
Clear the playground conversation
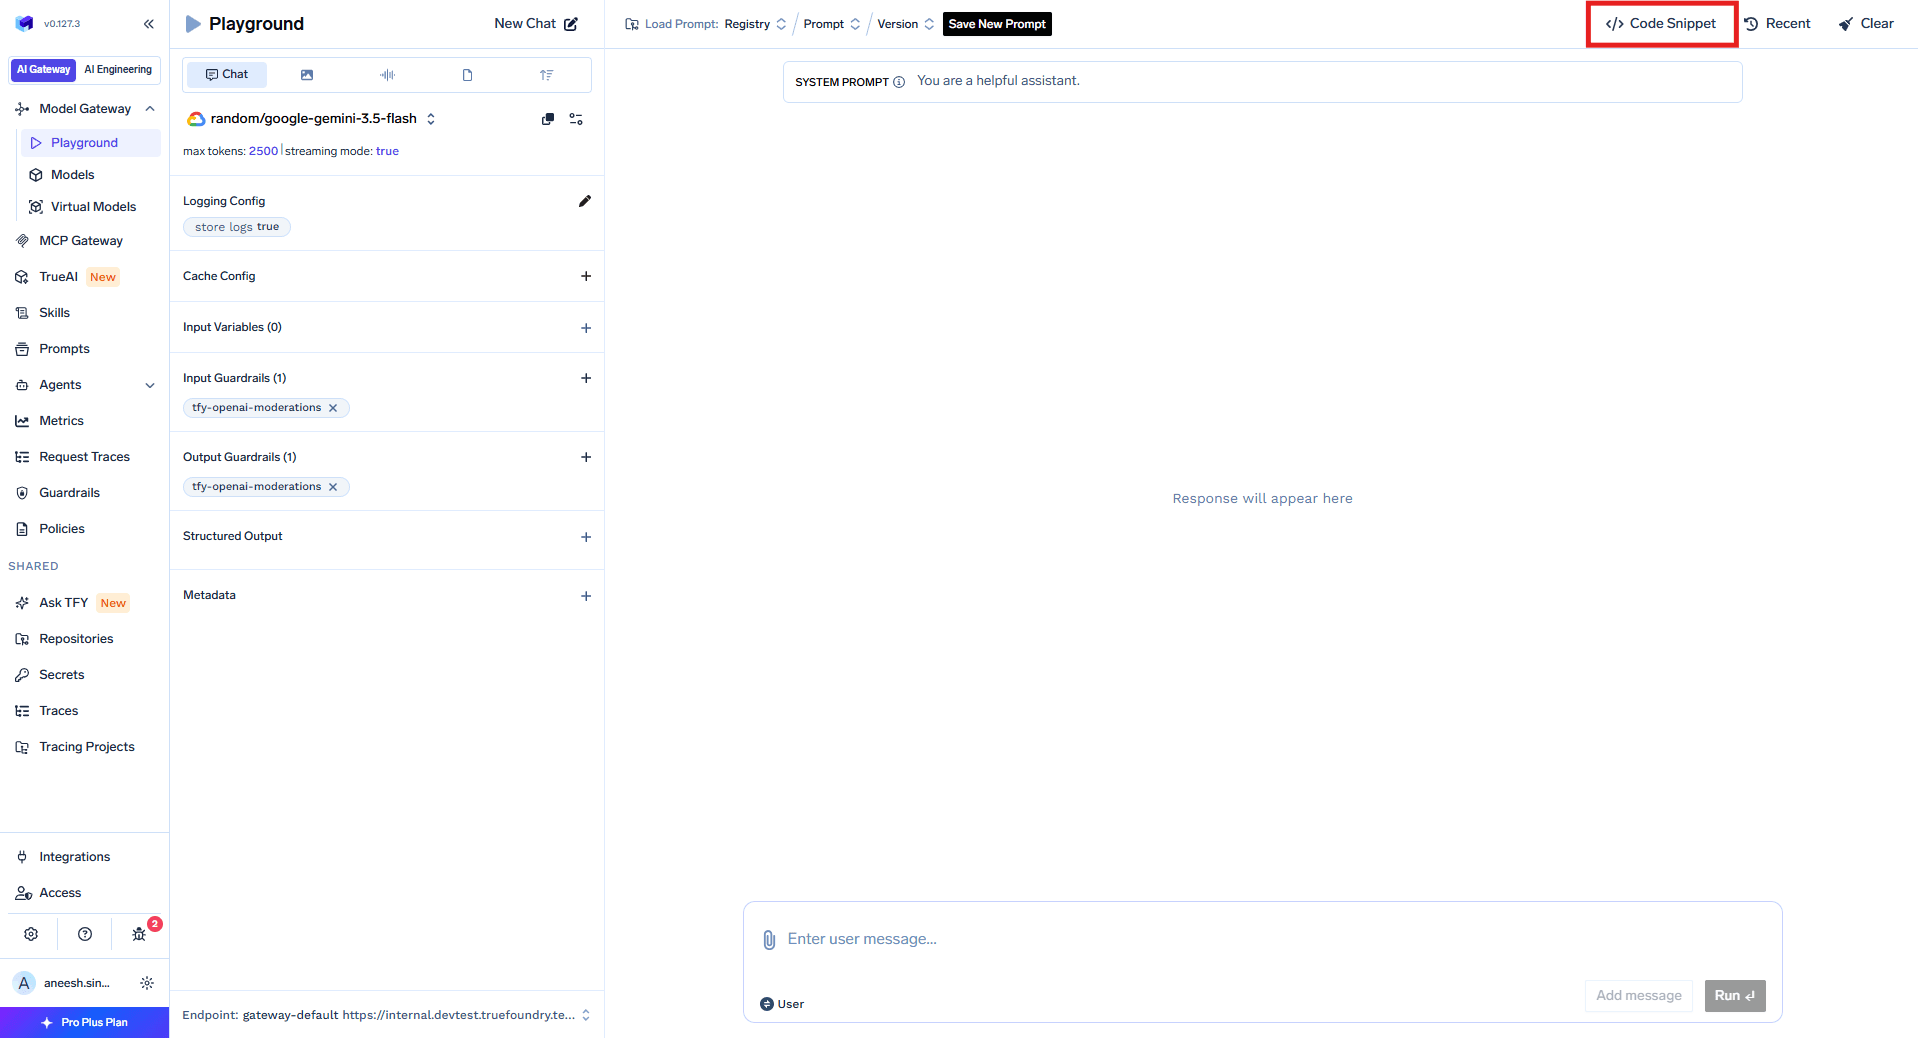tap(1866, 24)
